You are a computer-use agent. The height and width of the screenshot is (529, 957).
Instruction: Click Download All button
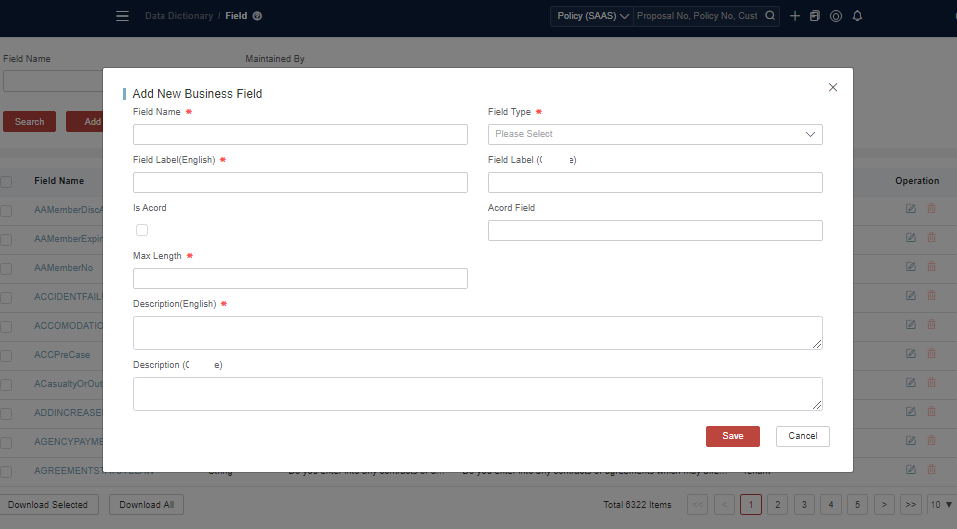(x=146, y=505)
